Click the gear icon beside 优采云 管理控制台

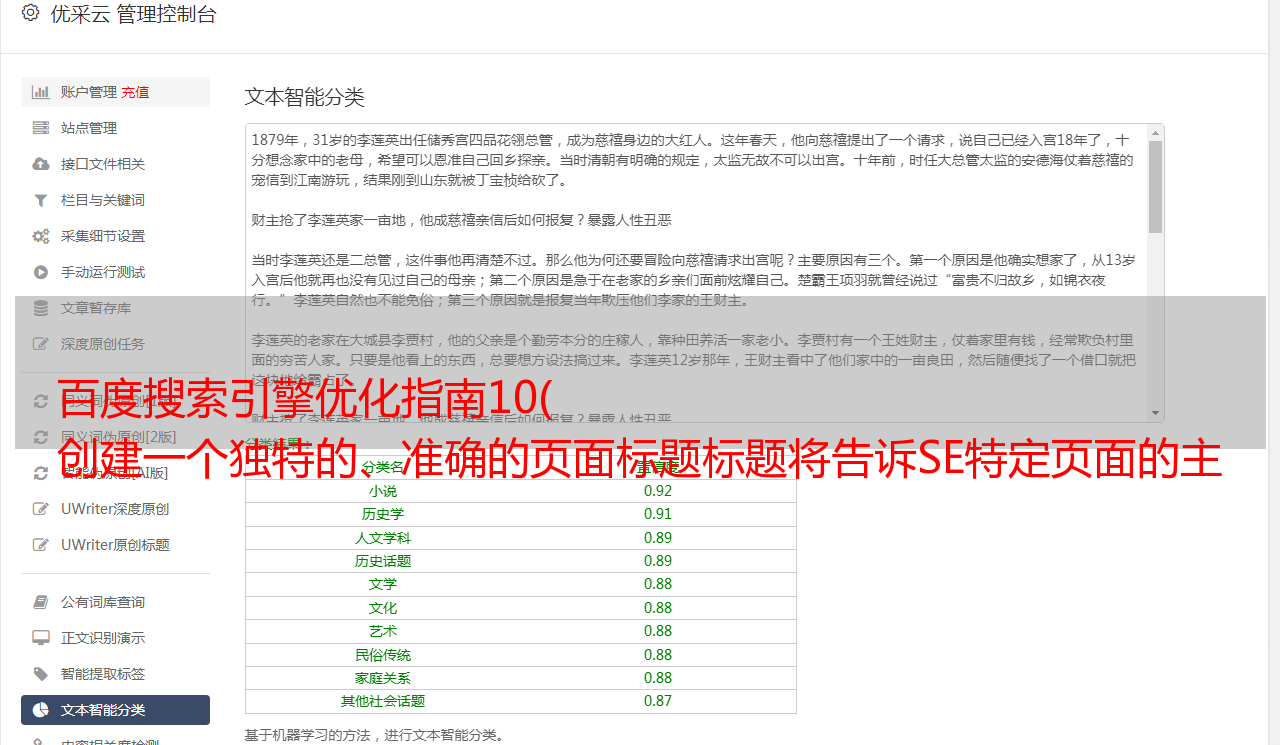(30, 13)
